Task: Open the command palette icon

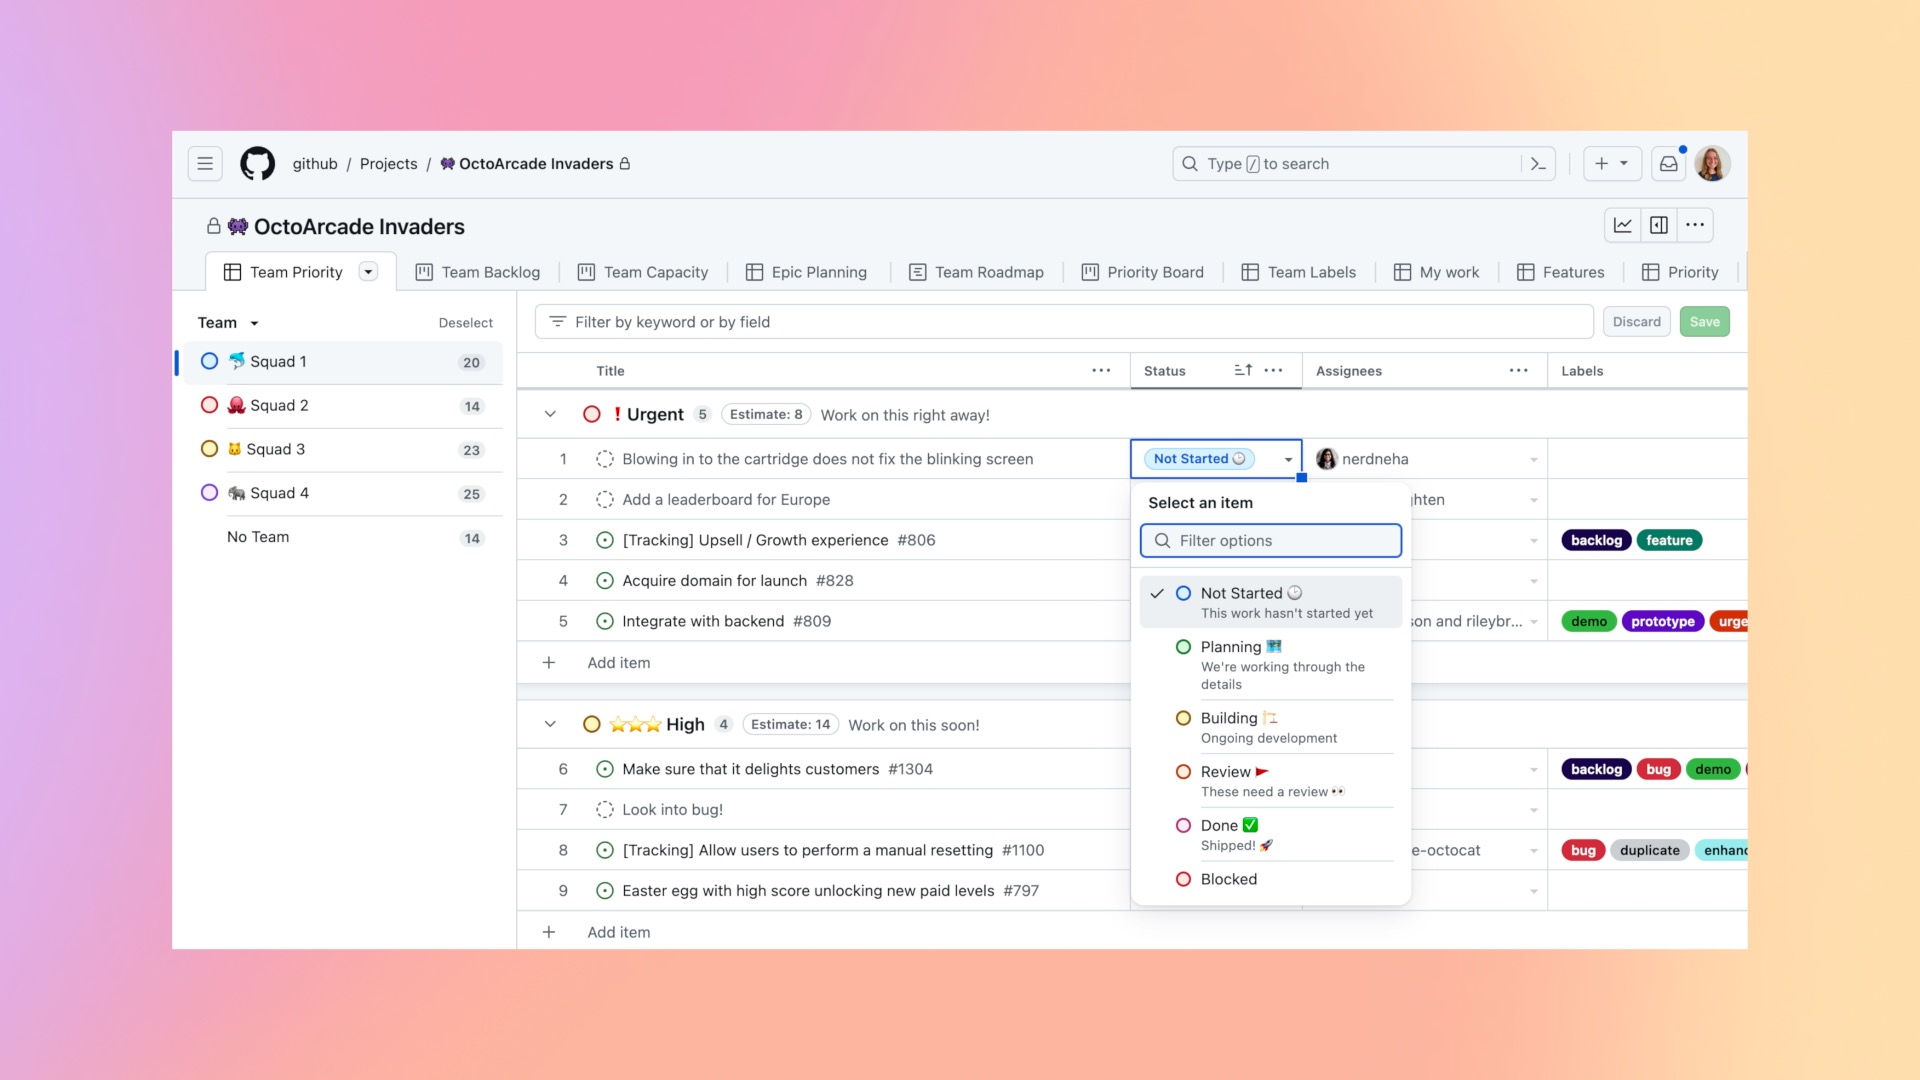Action: click(1538, 164)
